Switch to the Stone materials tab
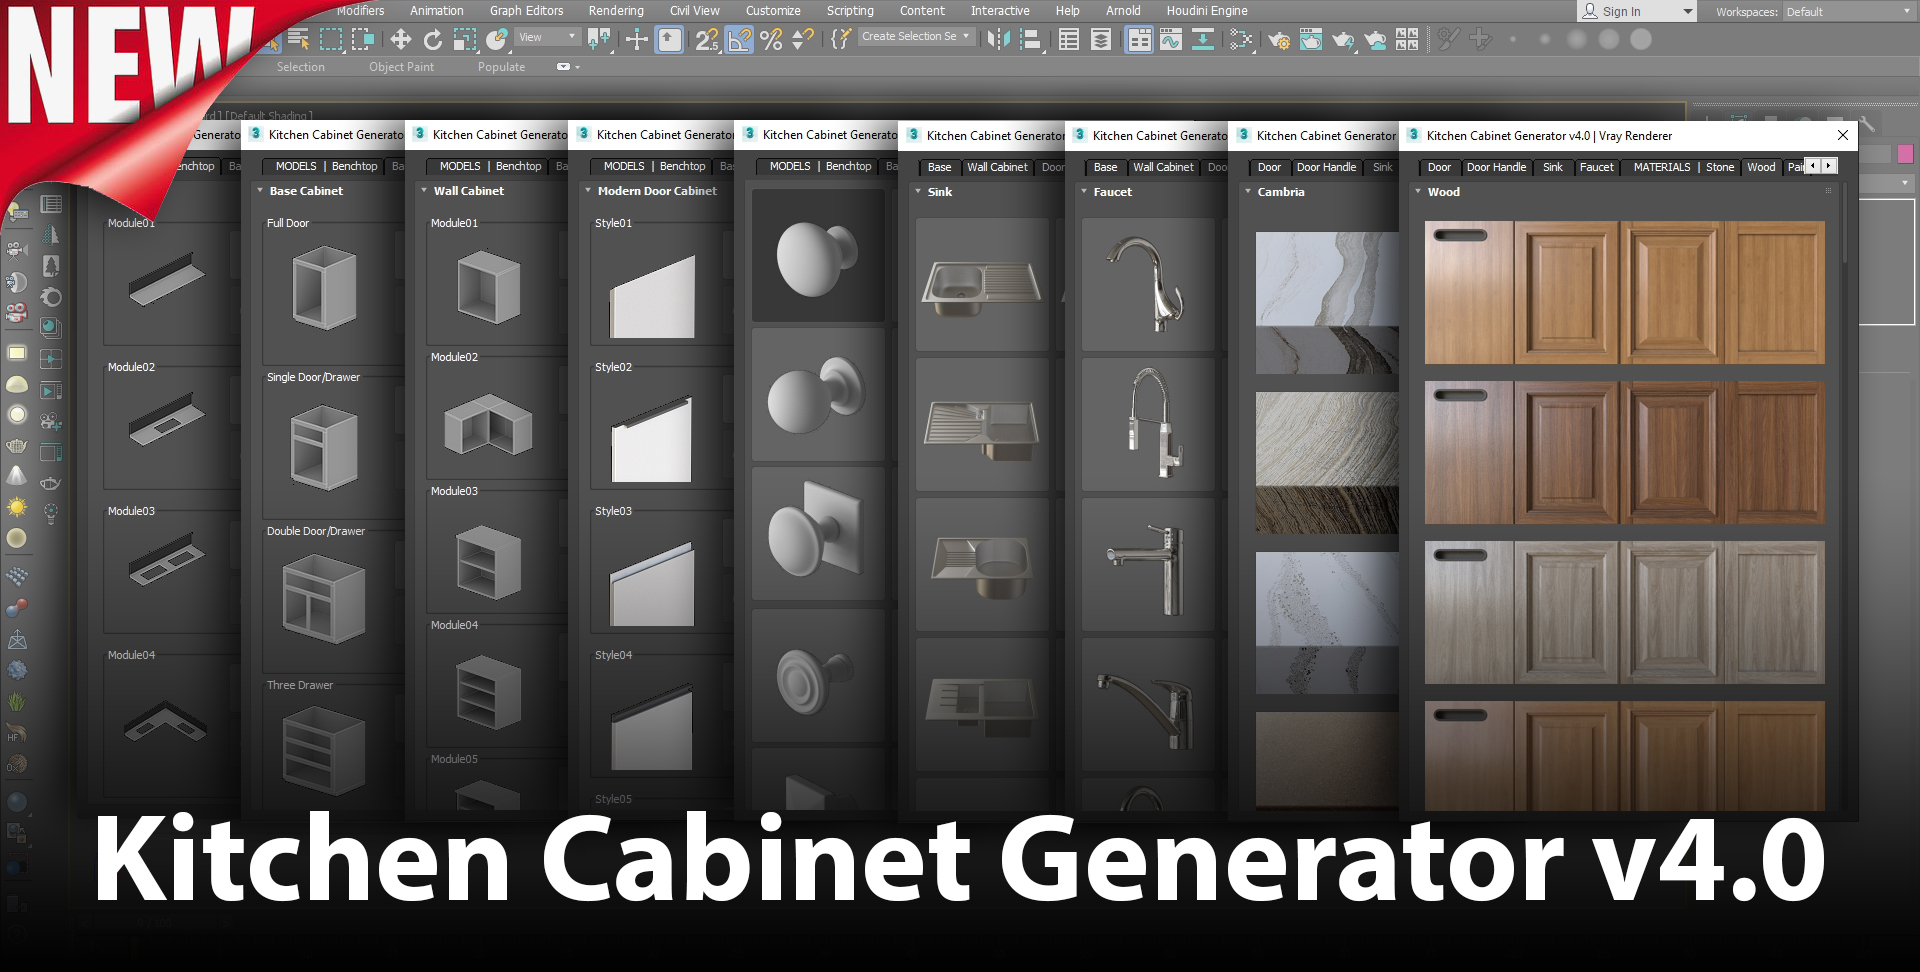The image size is (1920, 972). coord(1719,167)
